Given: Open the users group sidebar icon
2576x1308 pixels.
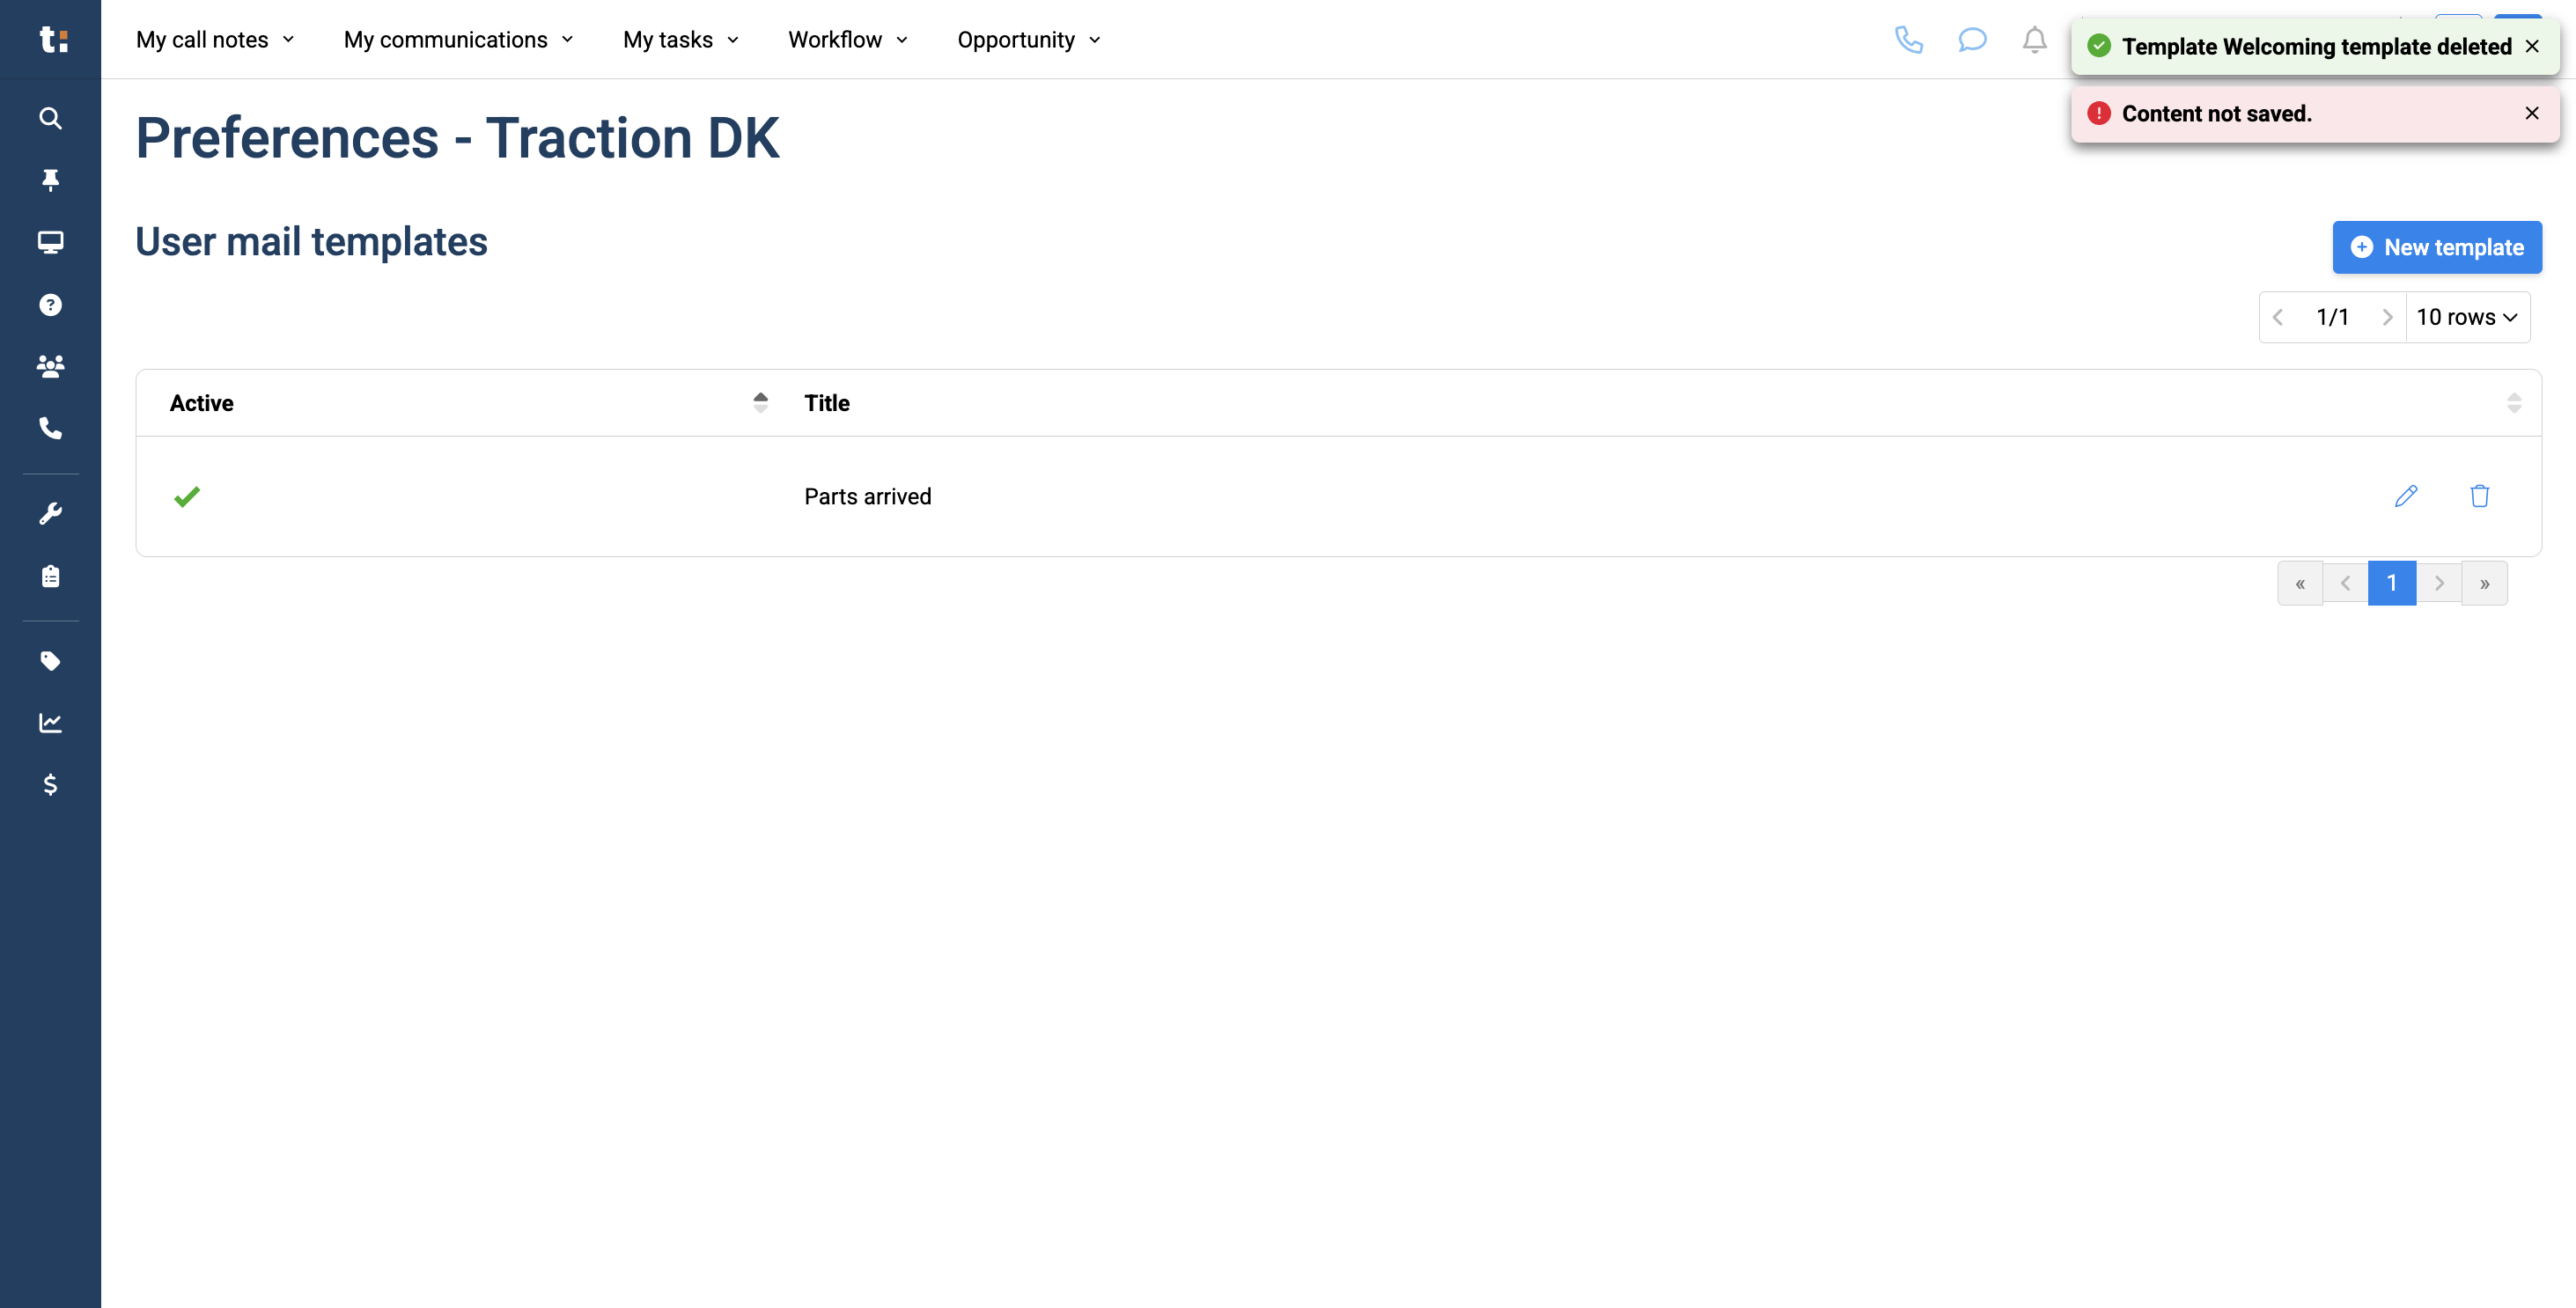Looking at the screenshot, I should point(50,366).
